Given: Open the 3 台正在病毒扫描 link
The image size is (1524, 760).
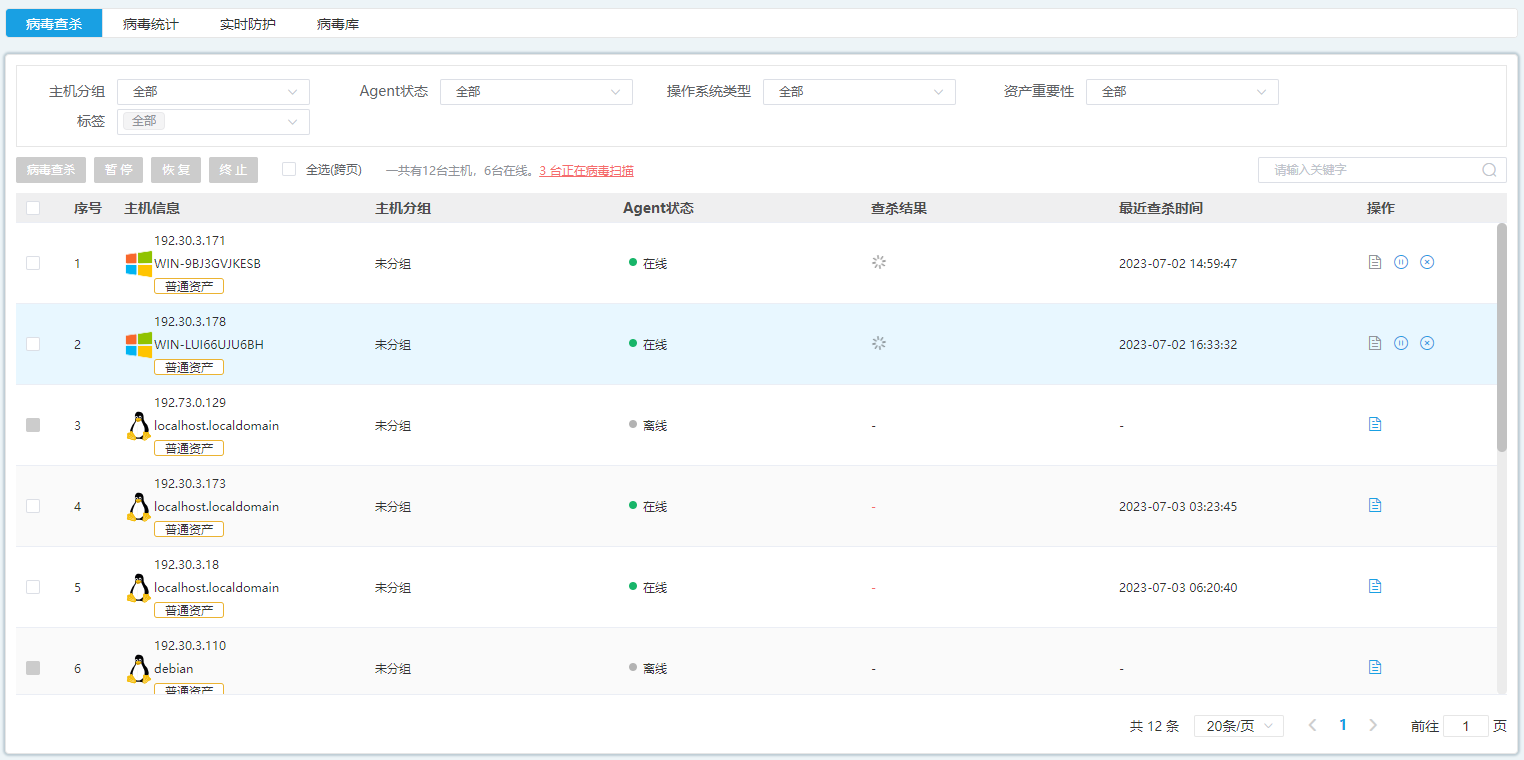Looking at the screenshot, I should click(586, 171).
